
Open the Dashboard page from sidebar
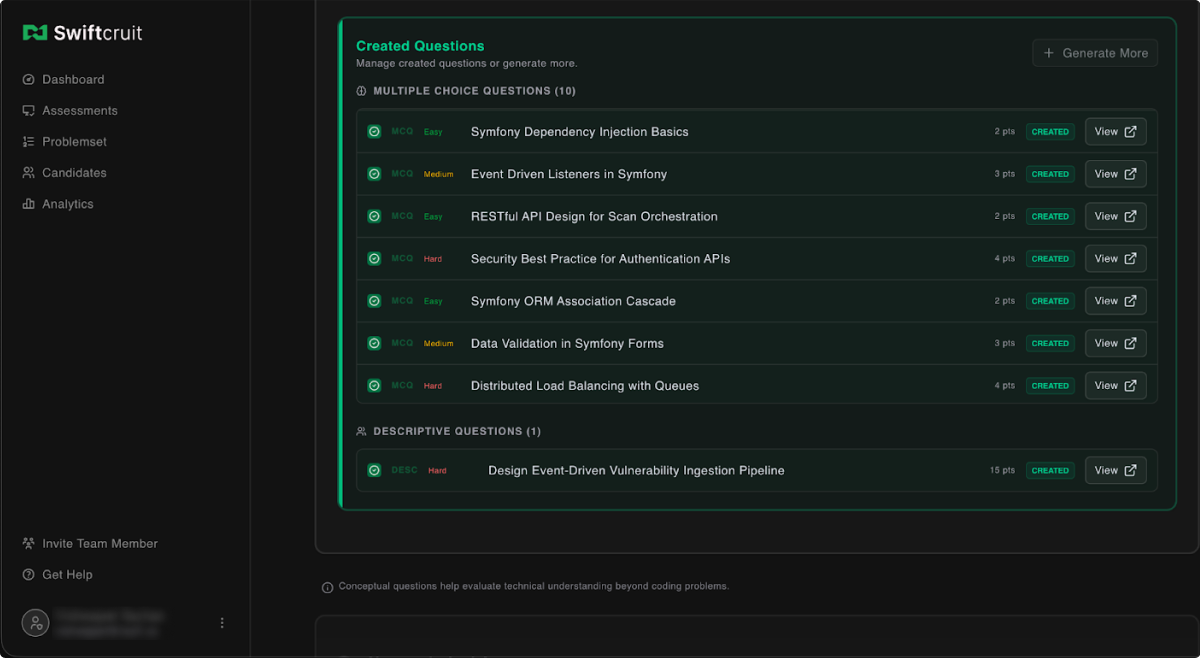(x=72, y=80)
